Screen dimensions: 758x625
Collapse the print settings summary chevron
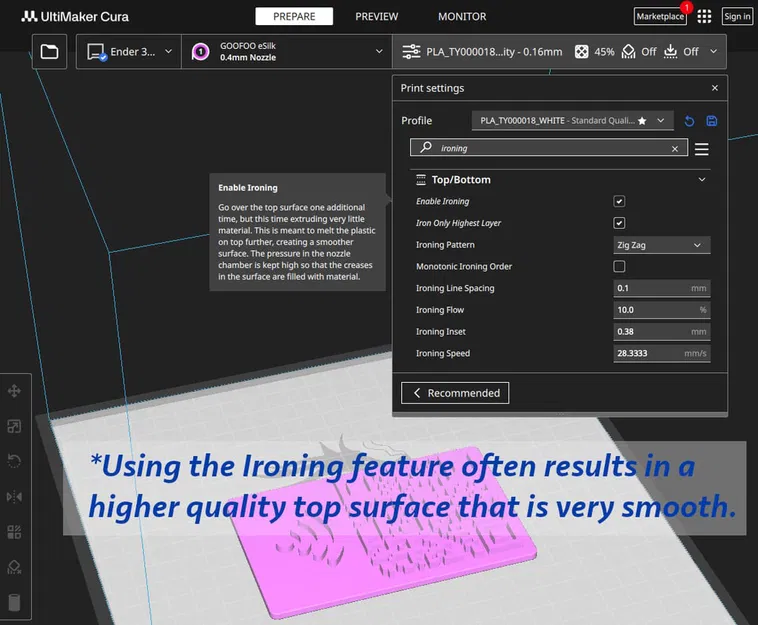714,51
